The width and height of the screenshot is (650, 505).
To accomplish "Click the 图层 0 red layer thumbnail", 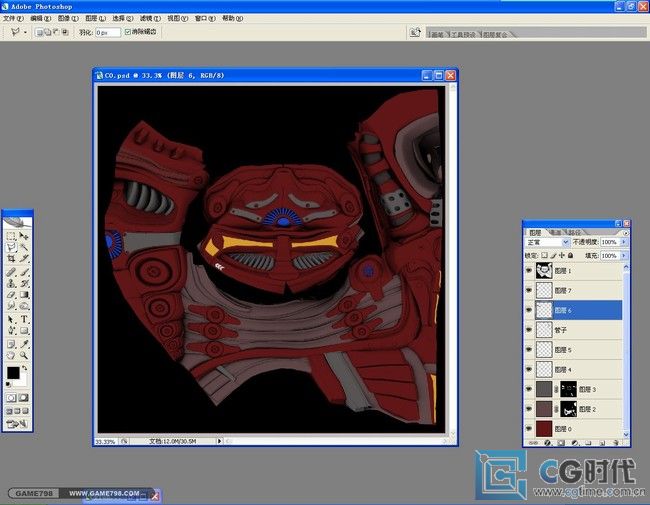I will tap(544, 429).
